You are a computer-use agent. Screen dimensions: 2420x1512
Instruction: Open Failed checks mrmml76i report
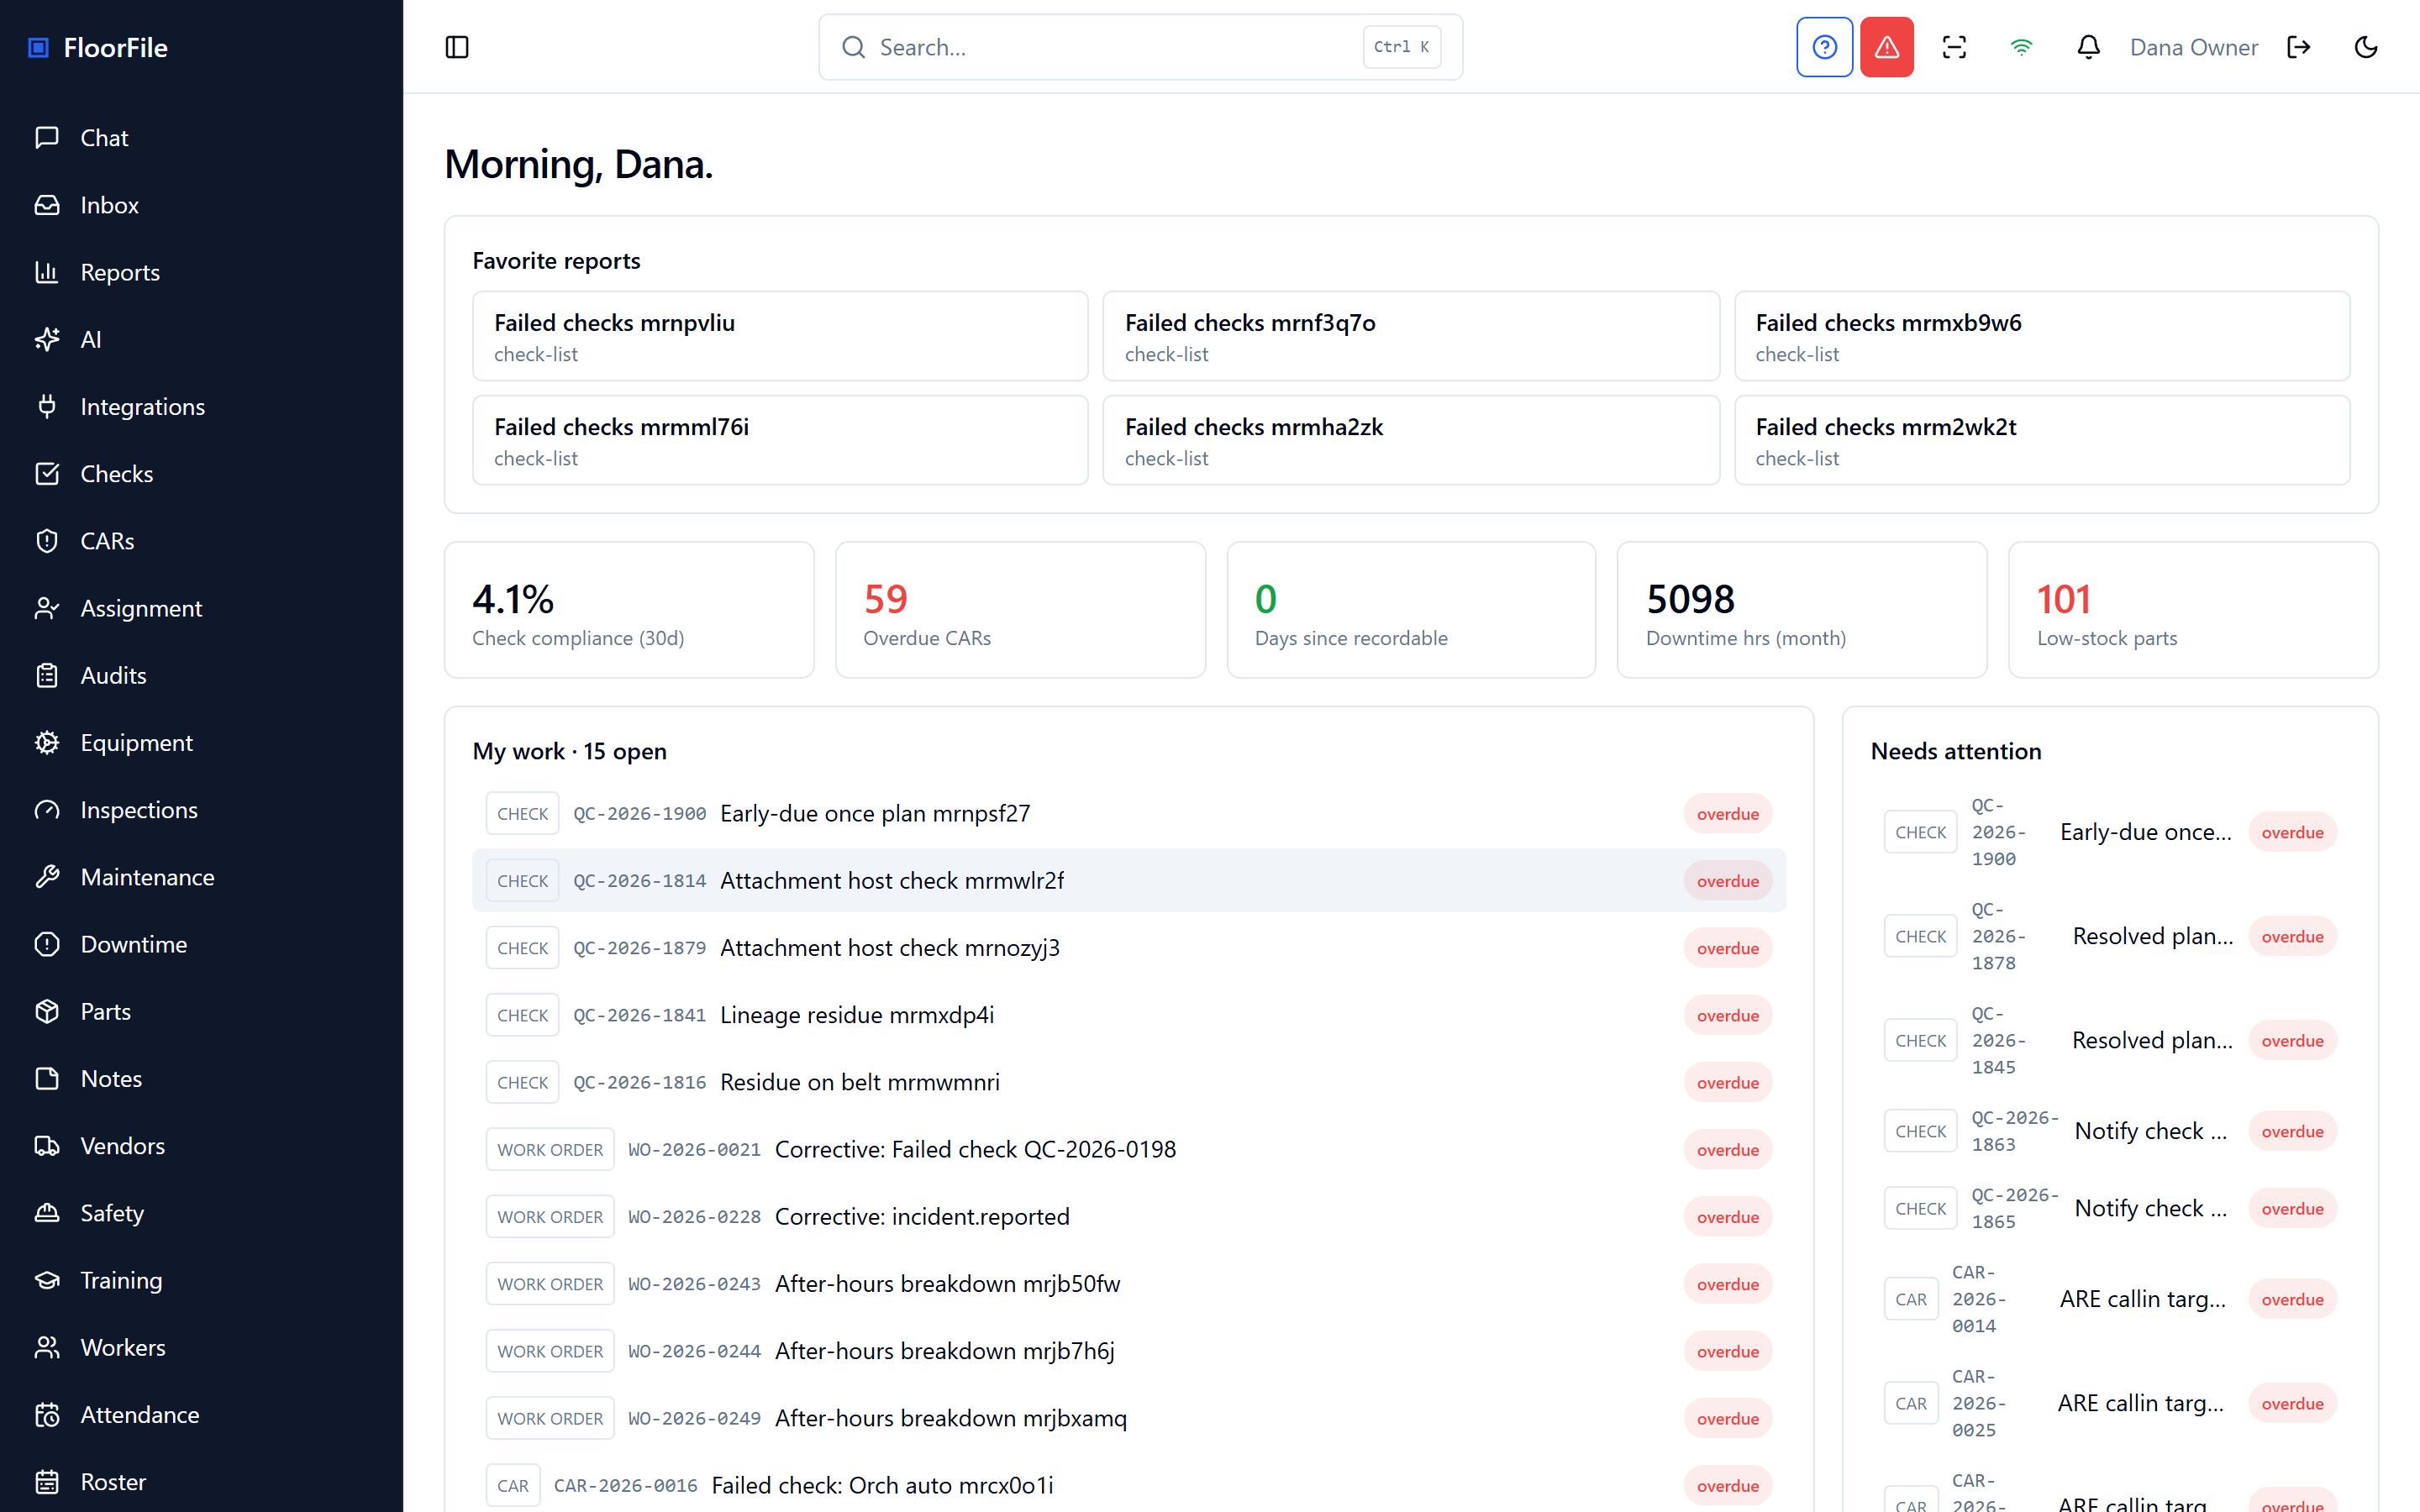[x=780, y=440]
